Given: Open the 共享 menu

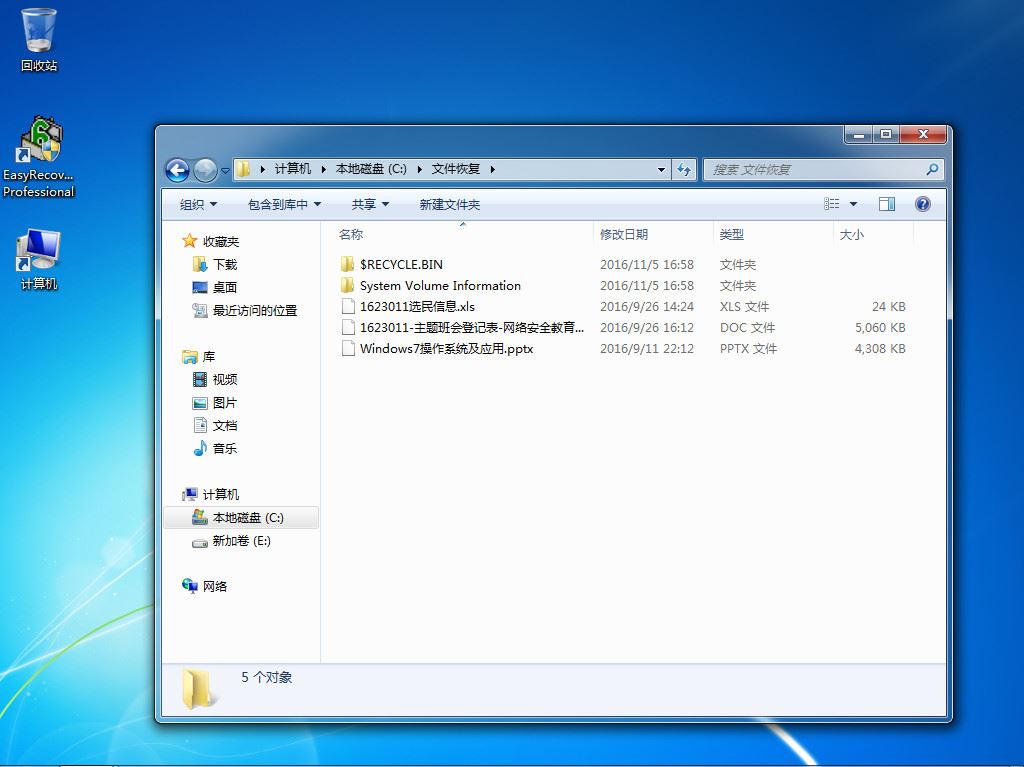Looking at the screenshot, I should point(370,204).
